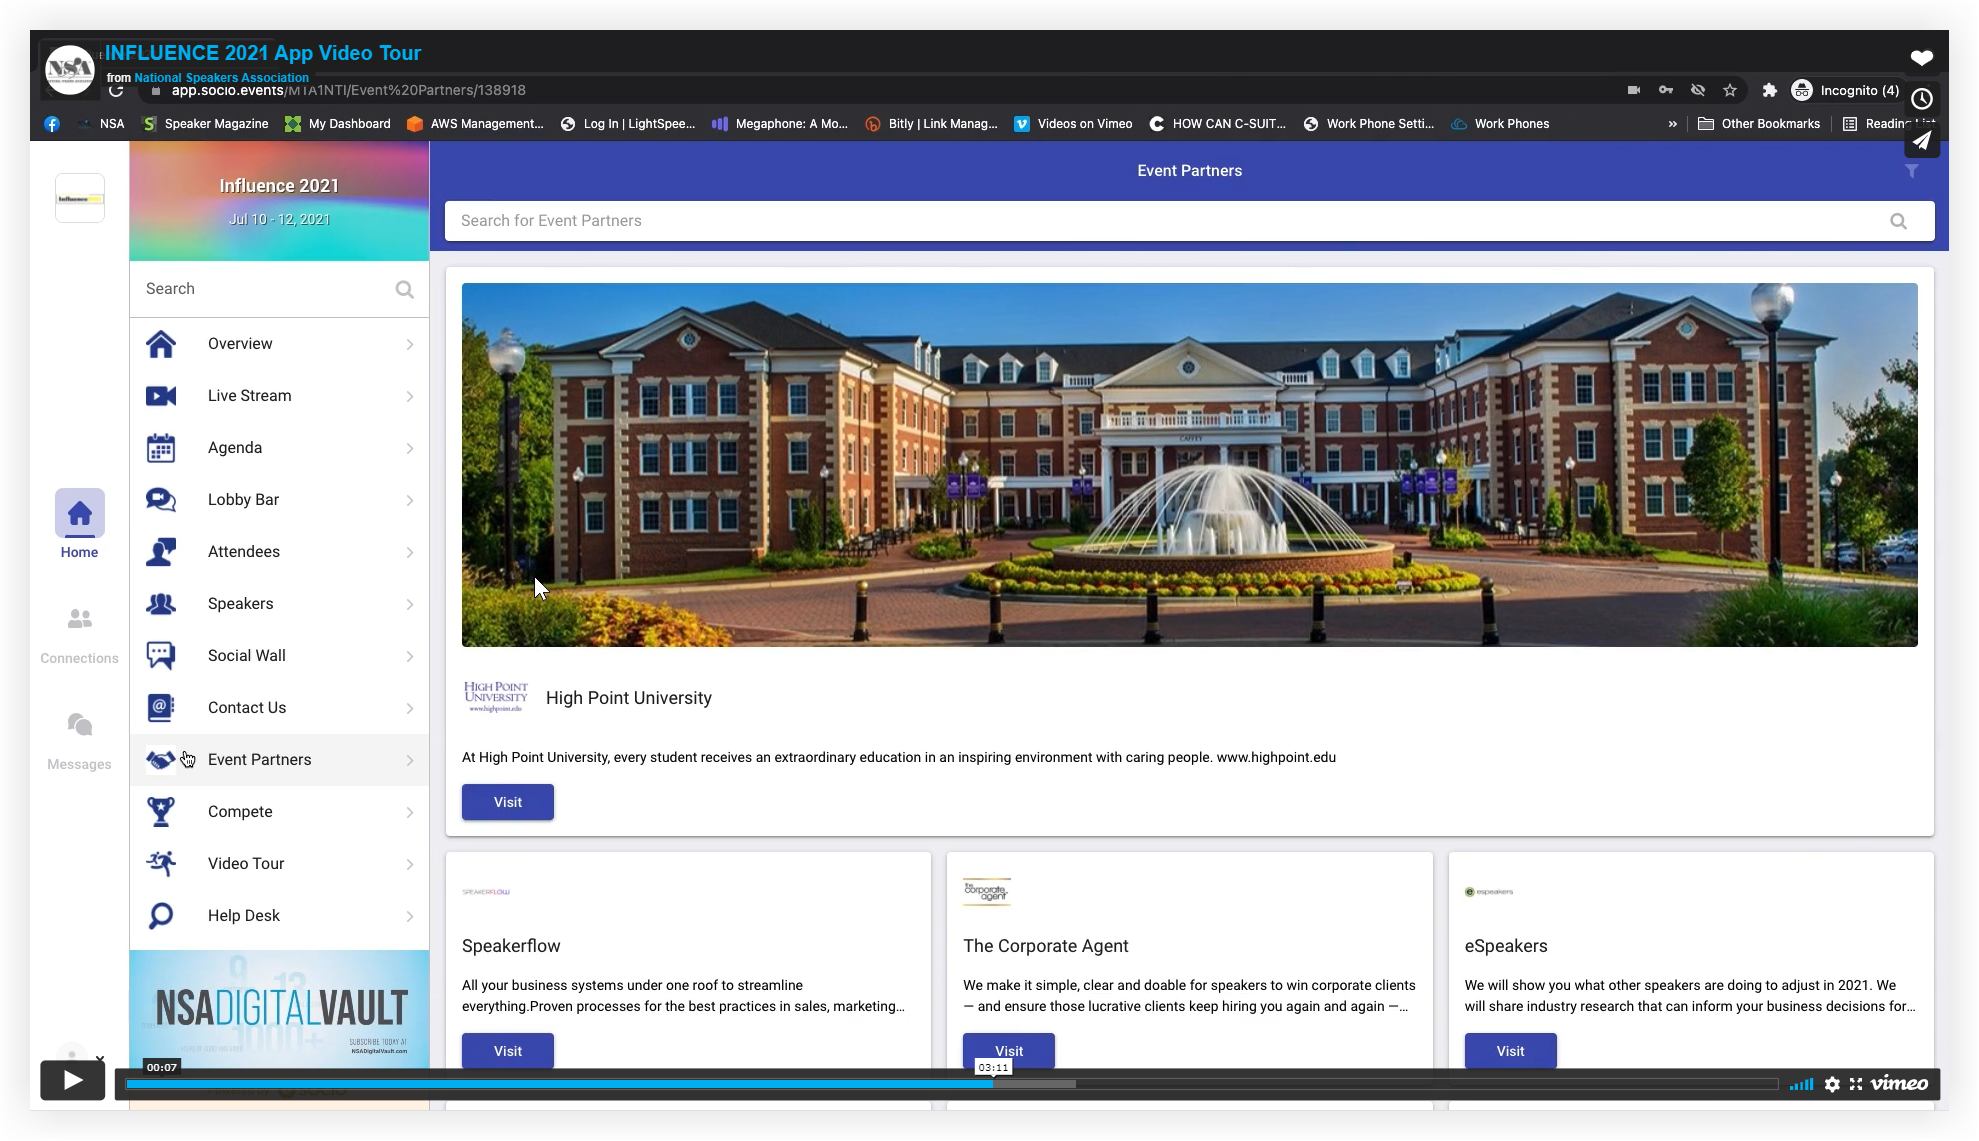This screenshot has width=1979, height=1141.
Task: Open the Videos on Vimeo bookmark
Action: click(1073, 124)
